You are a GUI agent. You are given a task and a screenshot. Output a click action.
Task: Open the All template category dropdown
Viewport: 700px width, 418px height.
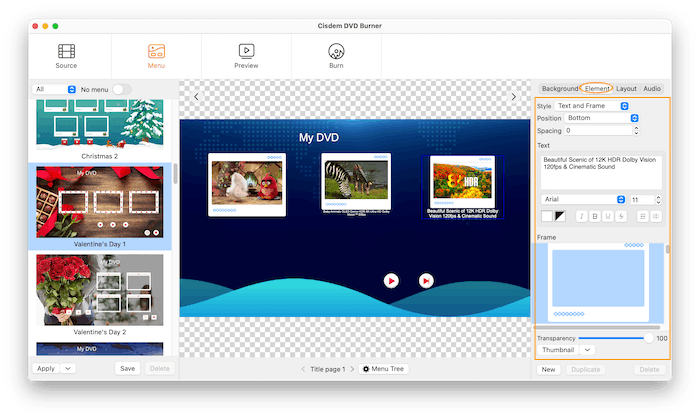click(56, 89)
